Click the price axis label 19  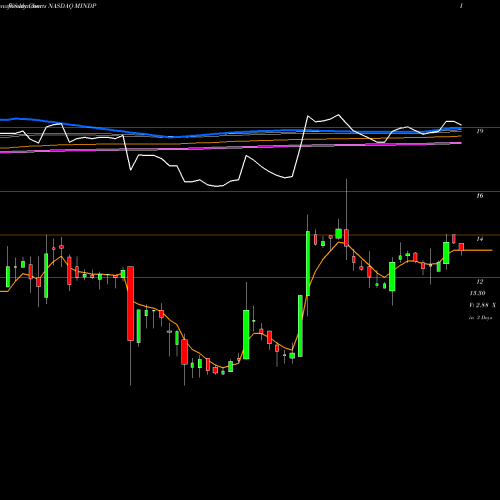[480, 131]
